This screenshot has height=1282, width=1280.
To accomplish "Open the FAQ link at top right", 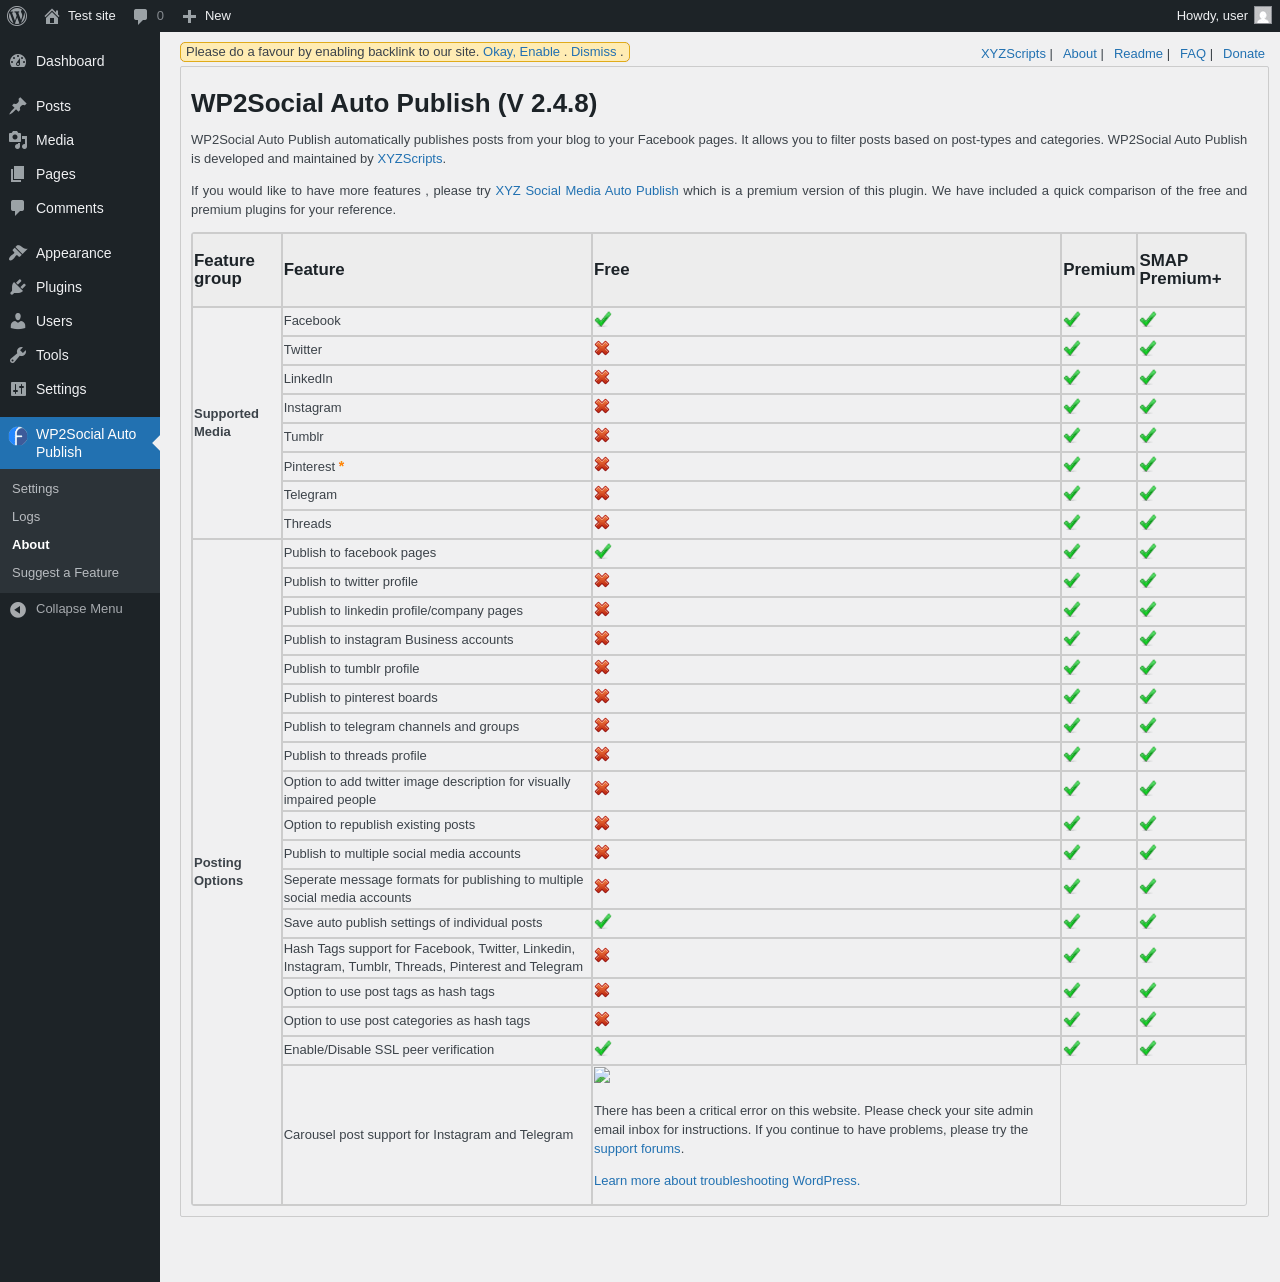I will coord(1192,54).
